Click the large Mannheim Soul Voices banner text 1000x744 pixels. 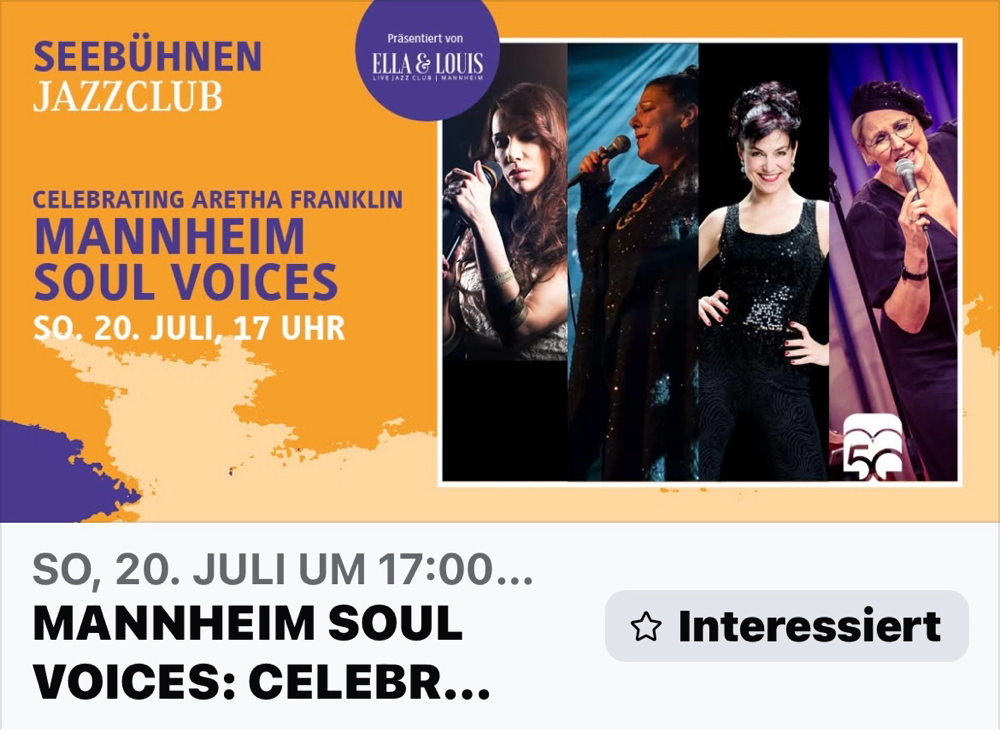point(185,259)
